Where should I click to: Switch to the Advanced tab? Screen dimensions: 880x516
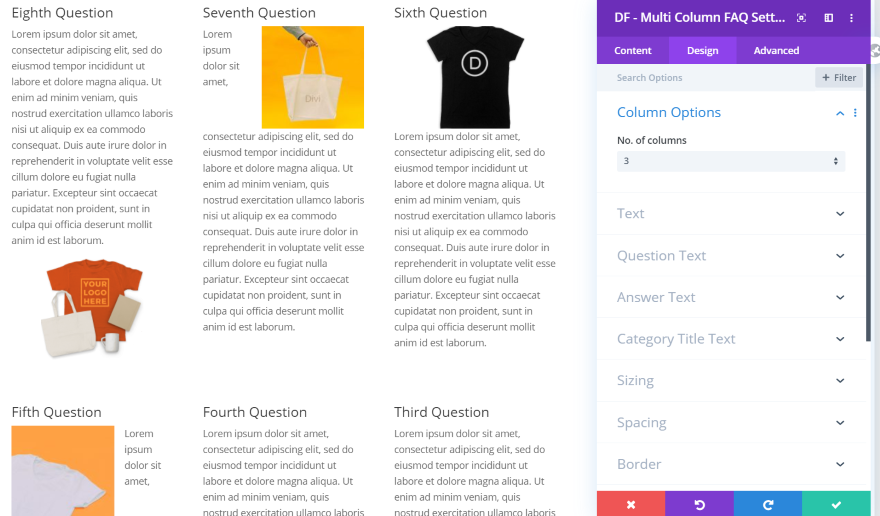776,50
